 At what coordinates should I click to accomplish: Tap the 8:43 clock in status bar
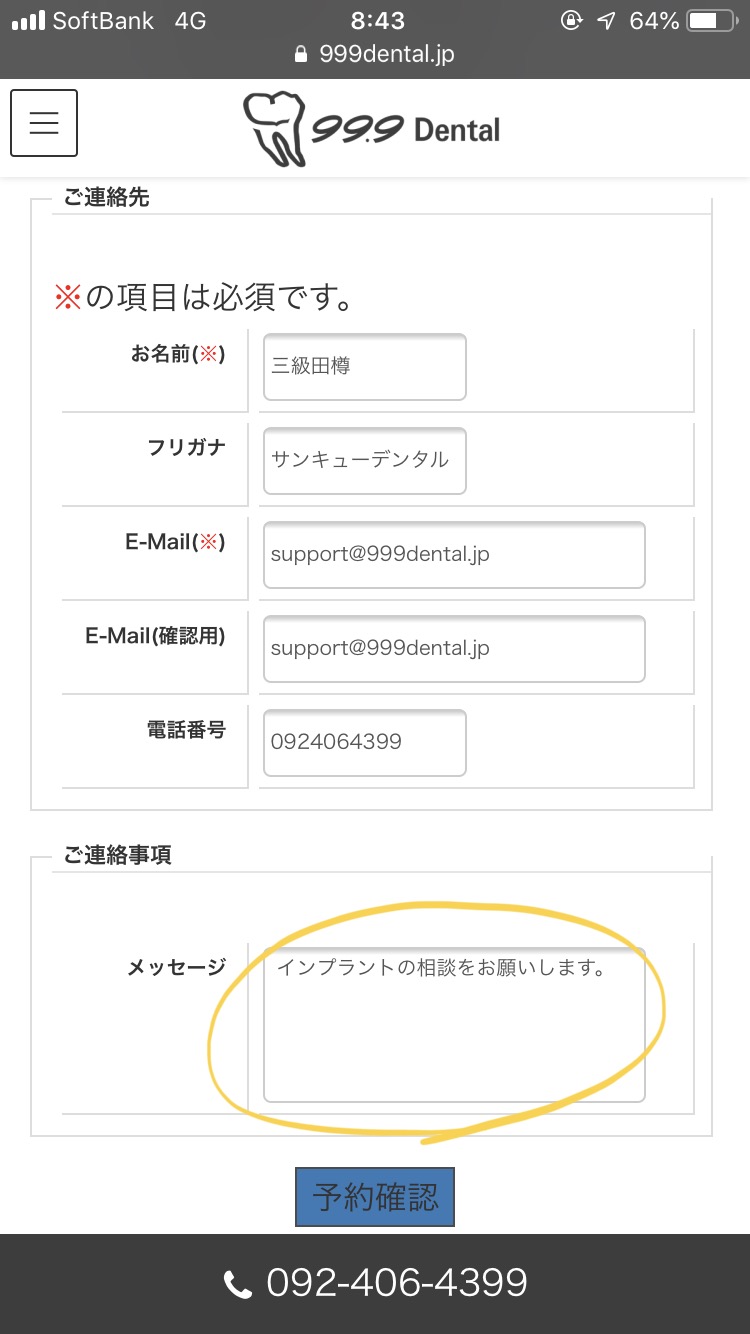coord(378,21)
